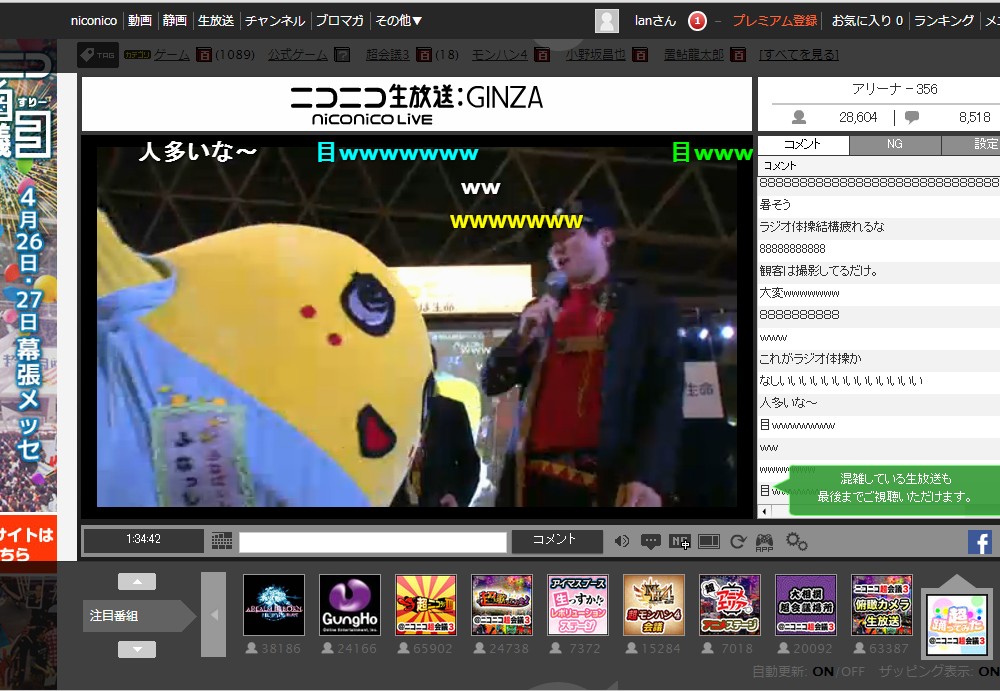
Task: Open the 公式ゲーム tag link
Action: click(298, 55)
